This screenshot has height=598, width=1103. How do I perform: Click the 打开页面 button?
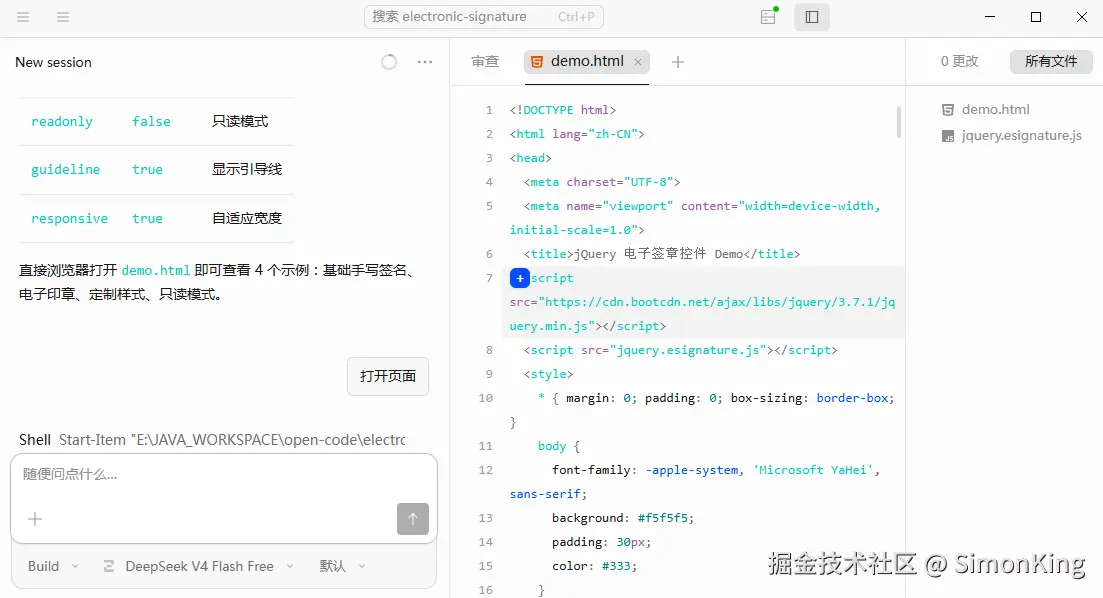tap(388, 376)
